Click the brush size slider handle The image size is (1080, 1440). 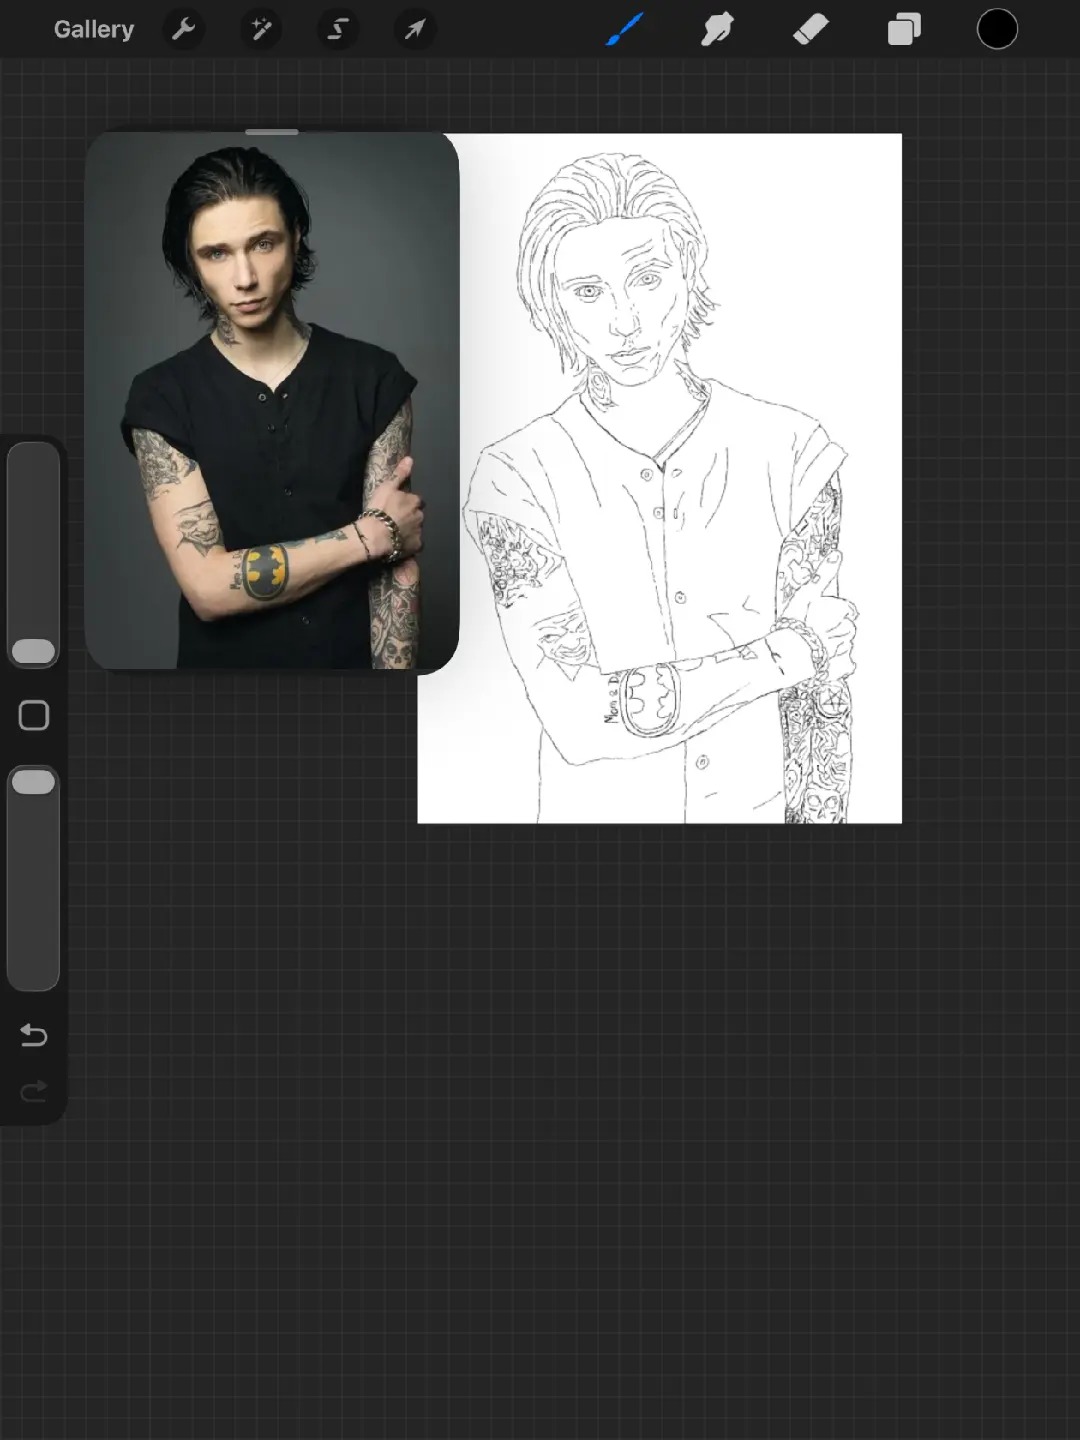click(33, 651)
